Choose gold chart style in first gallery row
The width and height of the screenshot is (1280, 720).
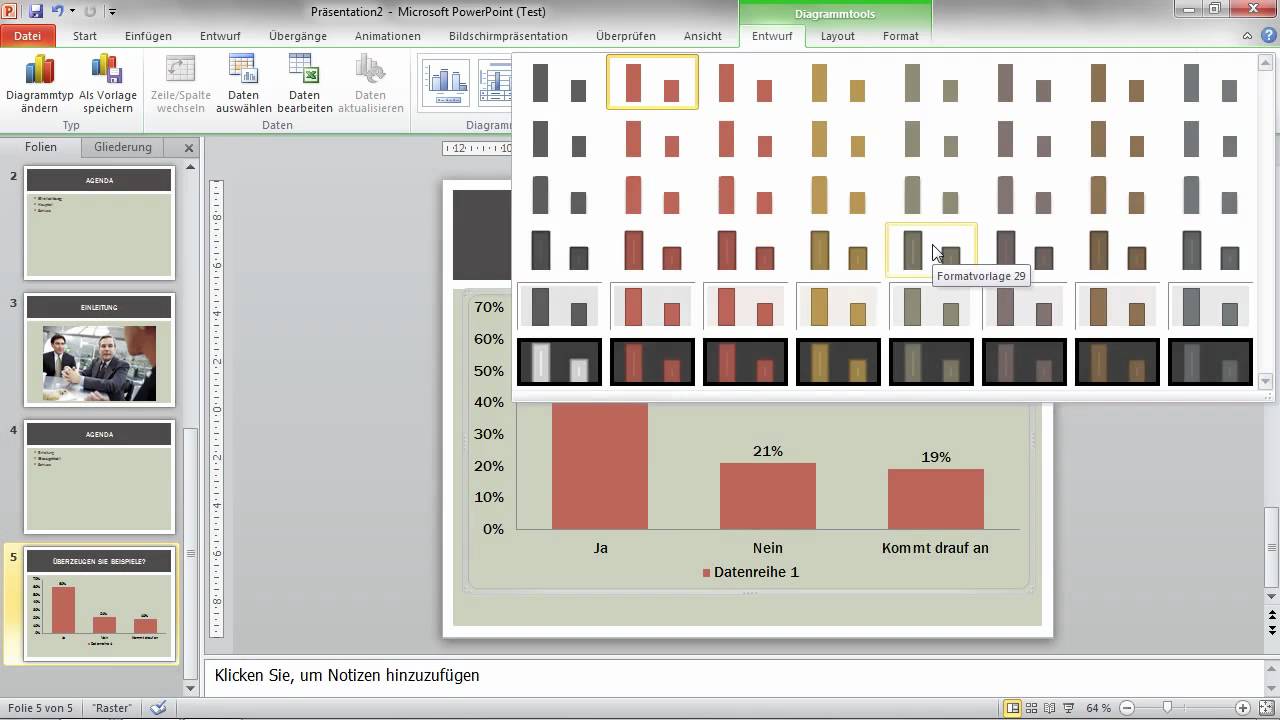coord(838,82)
